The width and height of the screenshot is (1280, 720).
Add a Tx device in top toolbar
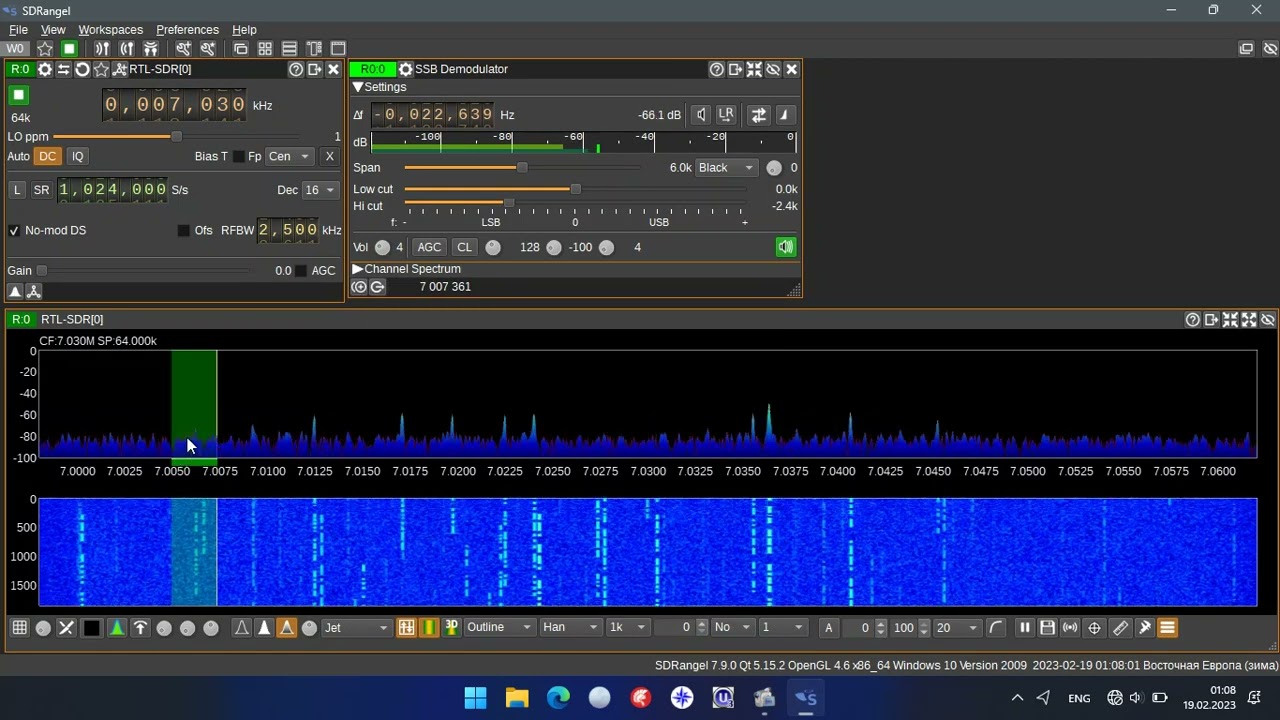(x=126, y=49)
